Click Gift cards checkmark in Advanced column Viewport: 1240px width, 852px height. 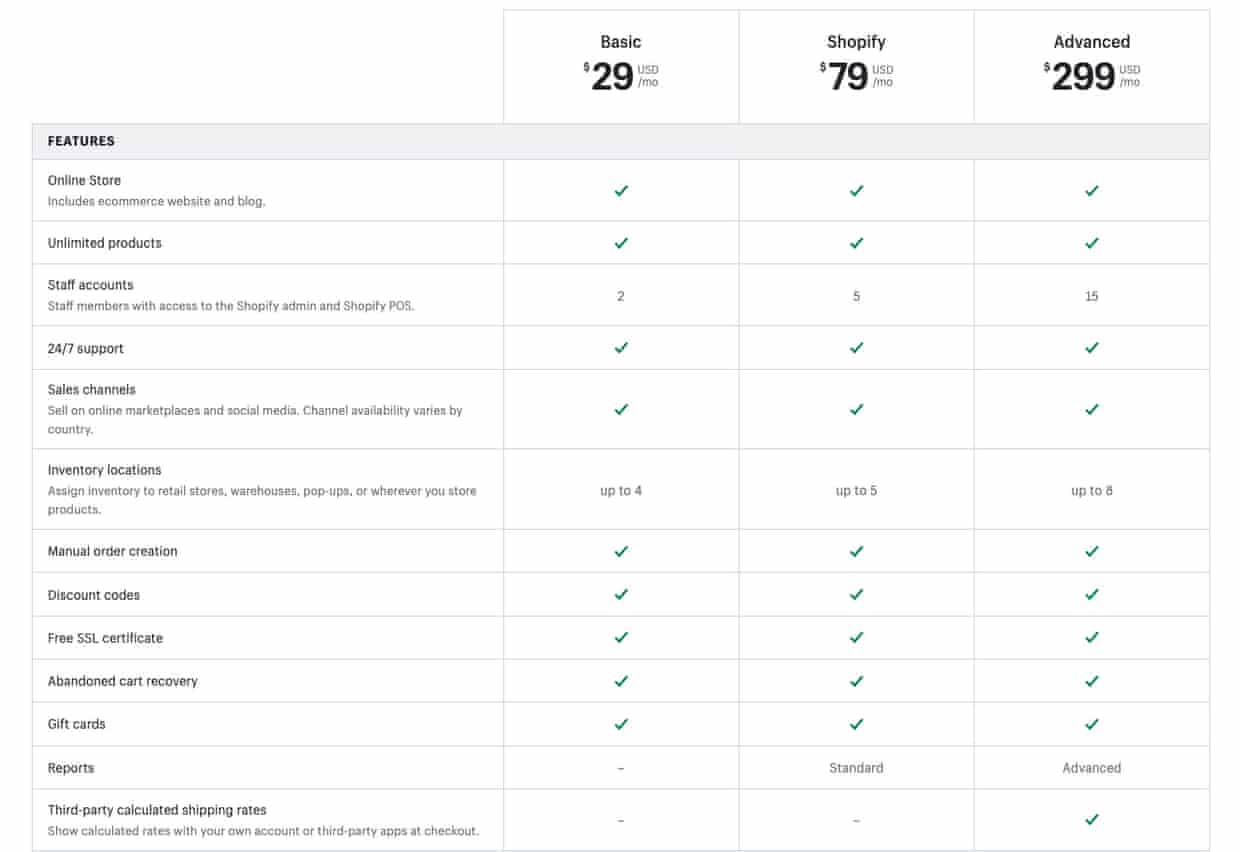(x=1091, y=724)
